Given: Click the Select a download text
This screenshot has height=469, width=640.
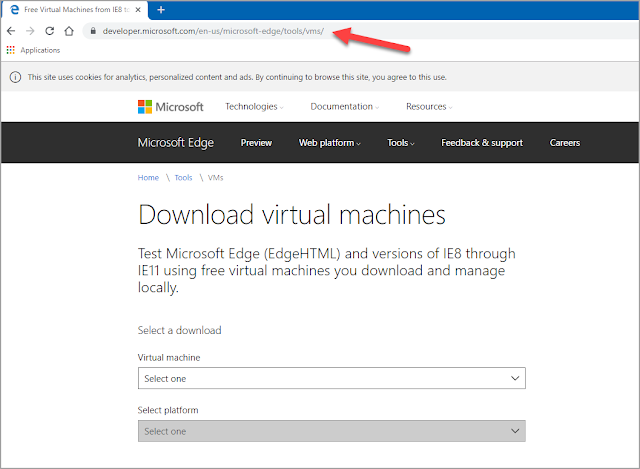Looking at the screenshot, I should (180, 330).
